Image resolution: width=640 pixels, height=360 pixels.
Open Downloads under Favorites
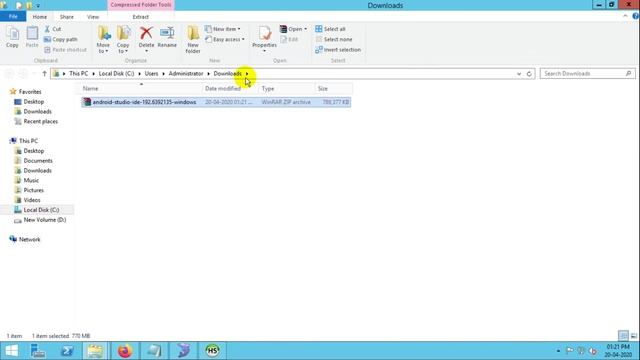pyautogui.click(x=37, y=111)
